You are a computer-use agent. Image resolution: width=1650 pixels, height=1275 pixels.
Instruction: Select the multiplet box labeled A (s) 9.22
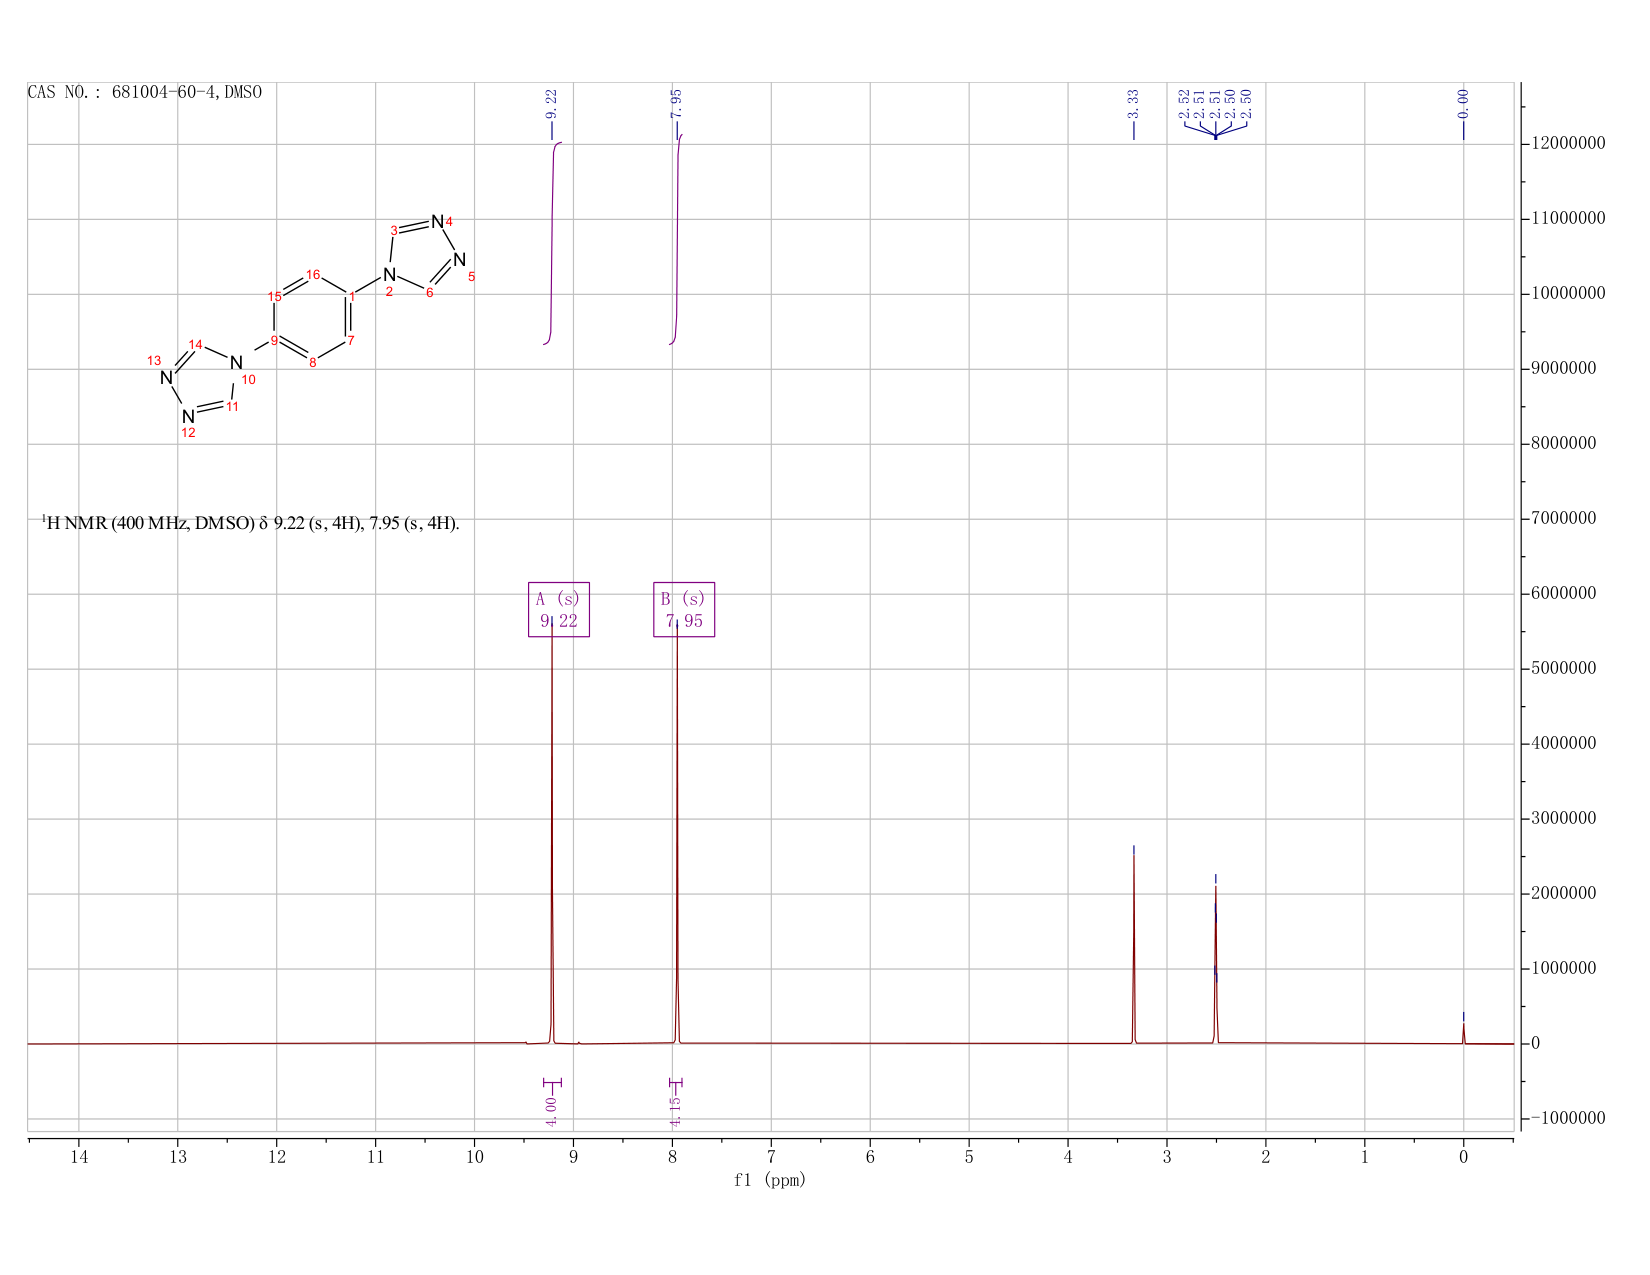559,609
